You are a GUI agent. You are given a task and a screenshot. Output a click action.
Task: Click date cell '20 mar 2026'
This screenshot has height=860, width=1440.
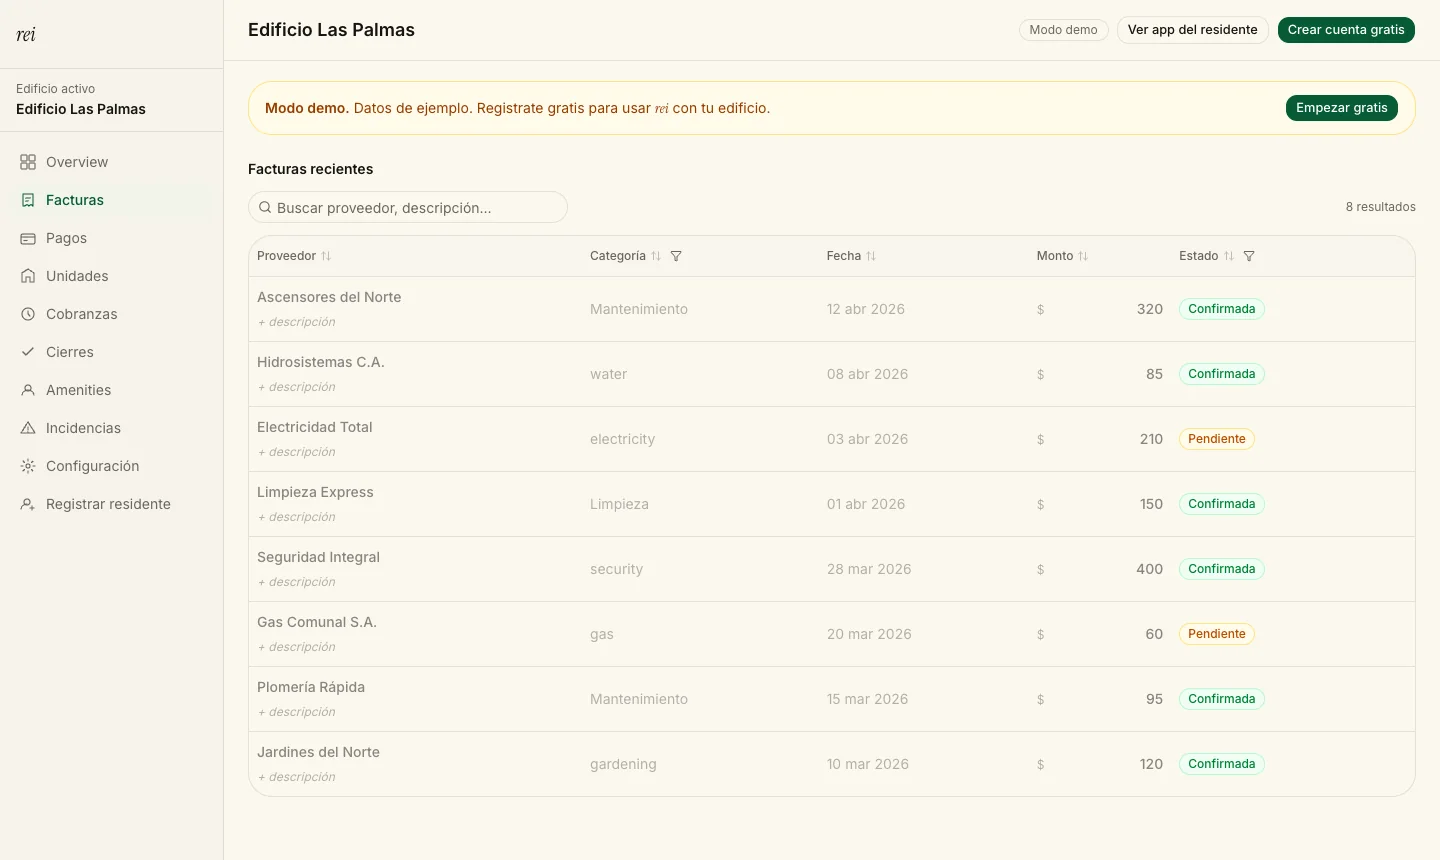pyautogui.click(x=869, y=634)
